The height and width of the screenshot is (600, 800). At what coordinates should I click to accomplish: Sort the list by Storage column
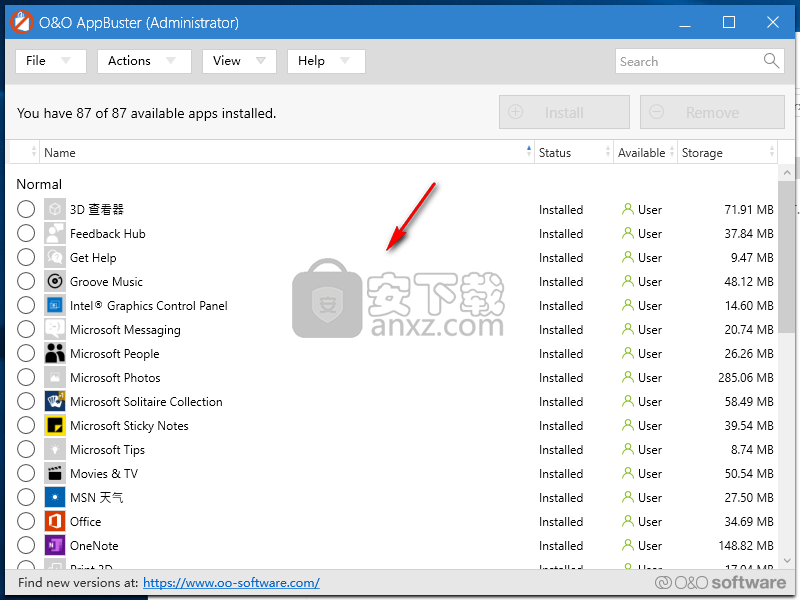pos(727,153)
